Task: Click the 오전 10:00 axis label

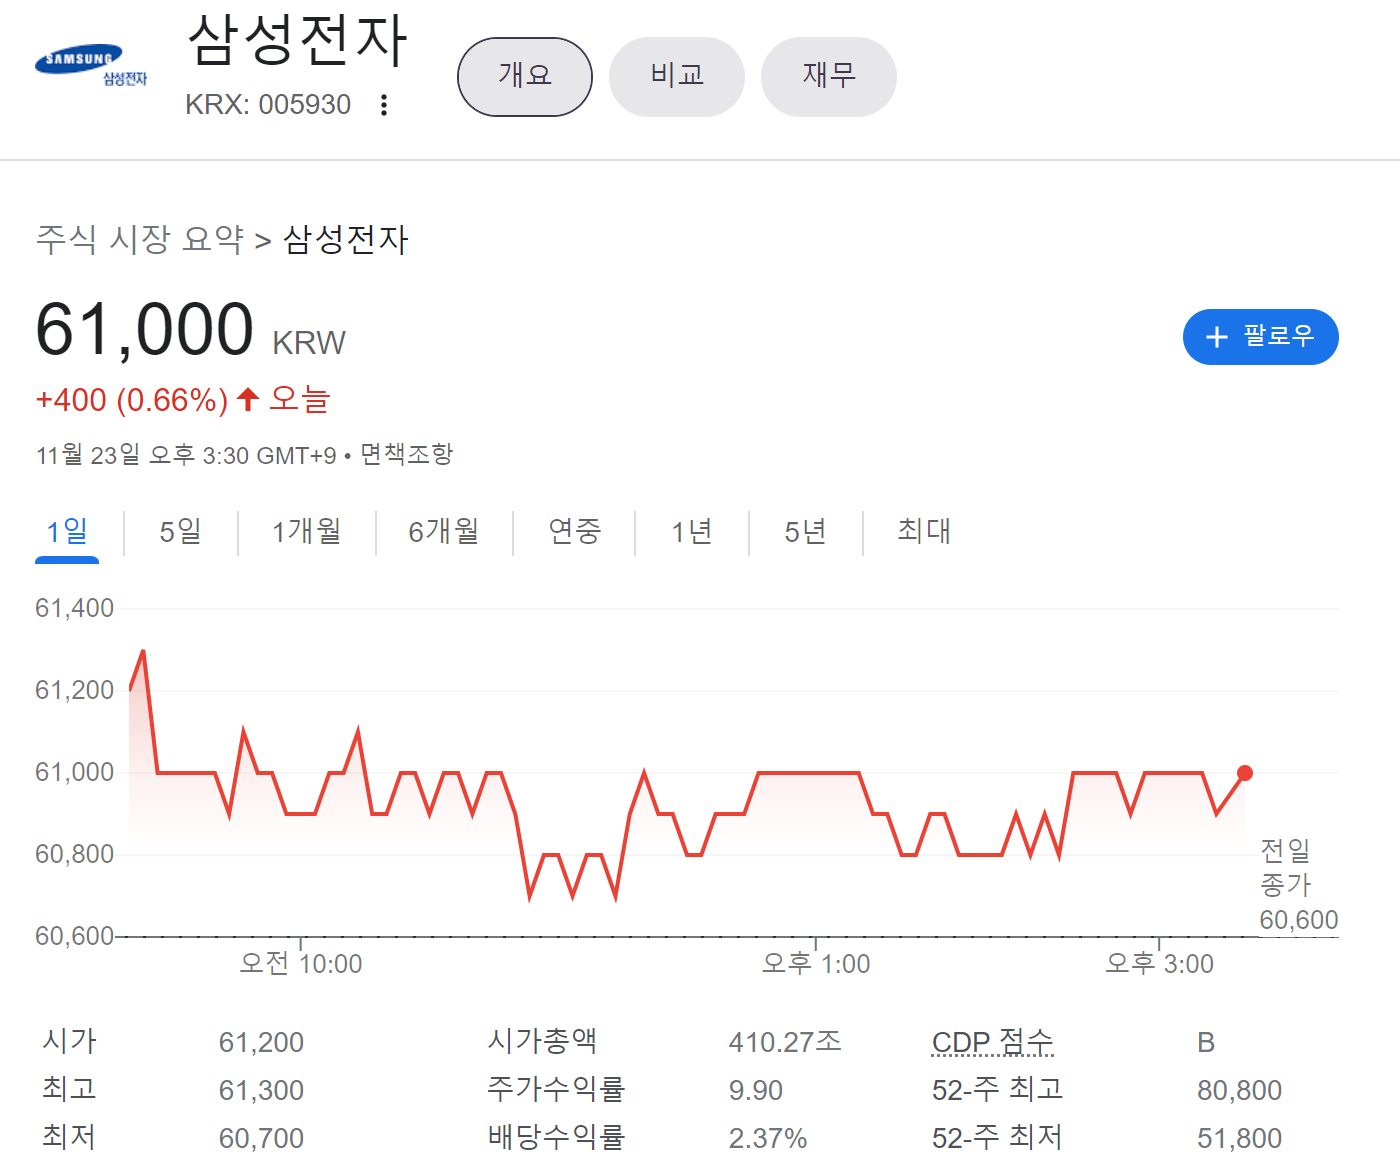Action: click(x=301, y=964)
